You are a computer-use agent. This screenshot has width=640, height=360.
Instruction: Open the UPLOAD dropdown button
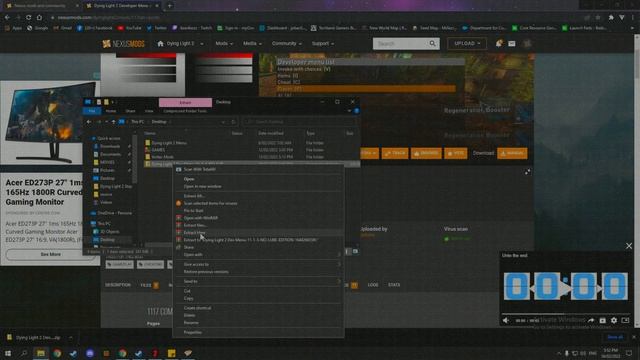tap(467, 44)
